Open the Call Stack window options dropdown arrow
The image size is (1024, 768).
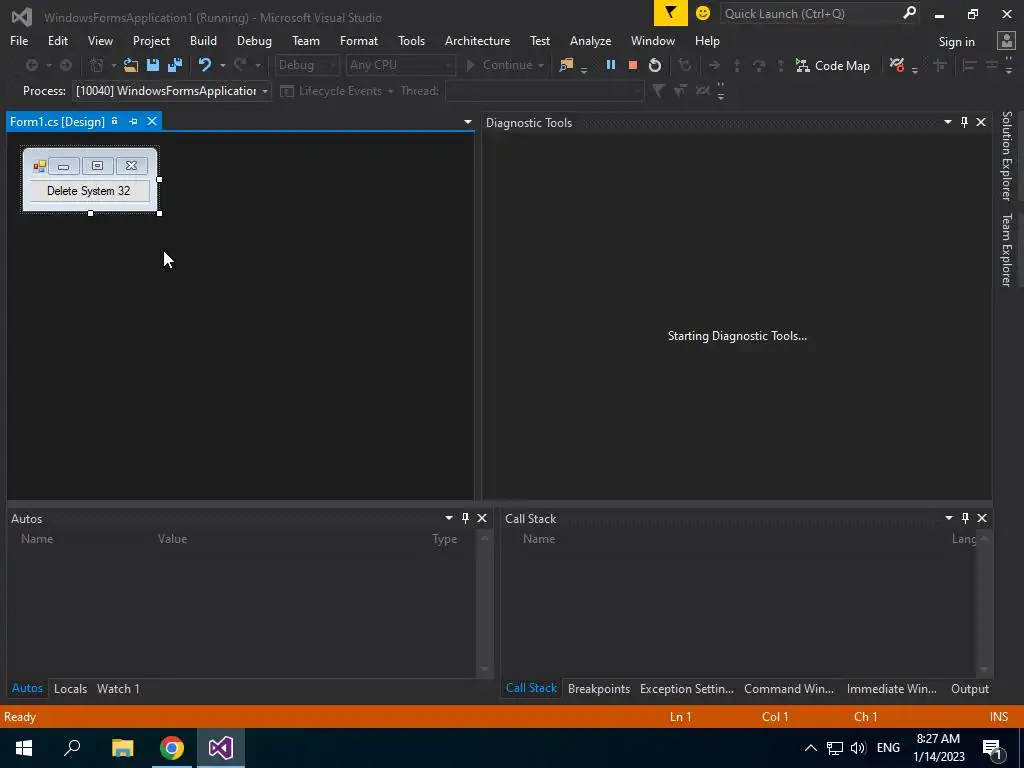[949, 518]
